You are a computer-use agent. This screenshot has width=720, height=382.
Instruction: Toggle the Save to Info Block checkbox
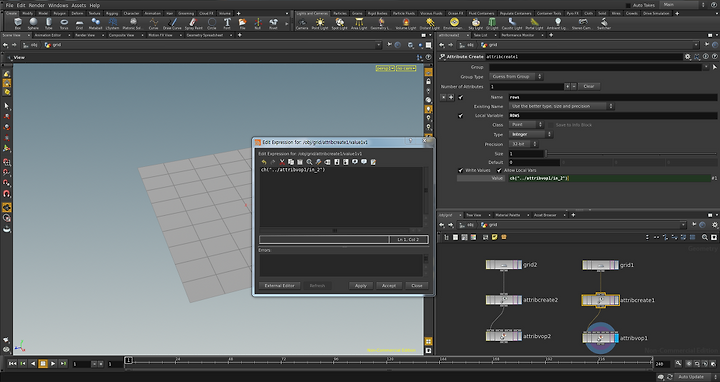tap(551, 125)
